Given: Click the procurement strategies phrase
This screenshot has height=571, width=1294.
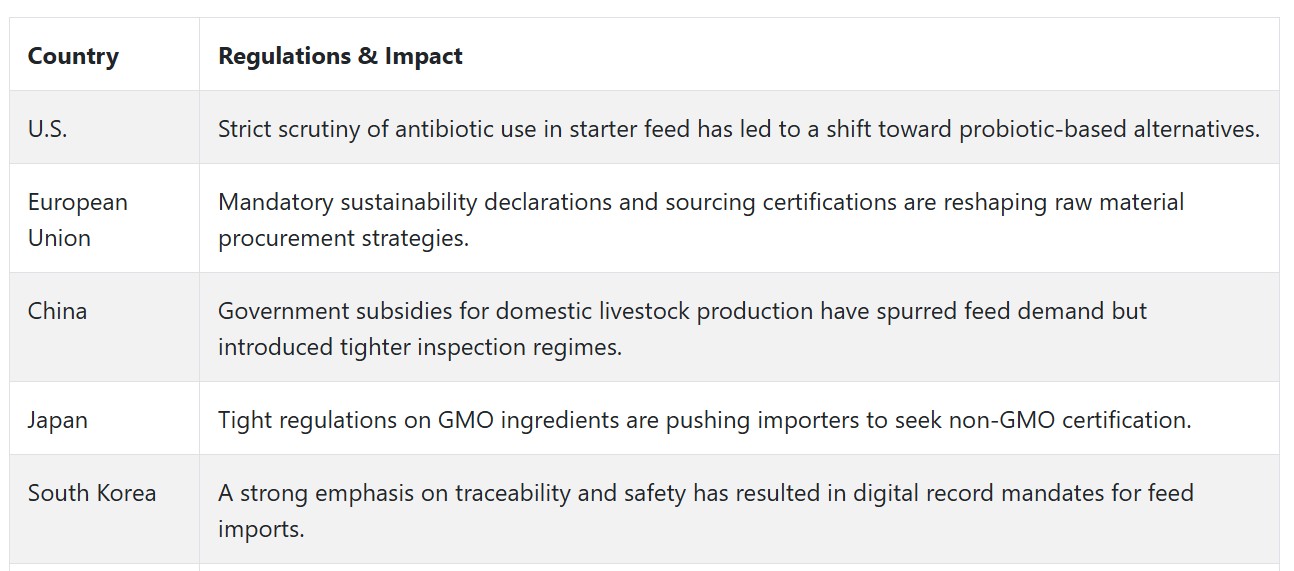Looking at the screenshot, I should (x=343, y=239).
